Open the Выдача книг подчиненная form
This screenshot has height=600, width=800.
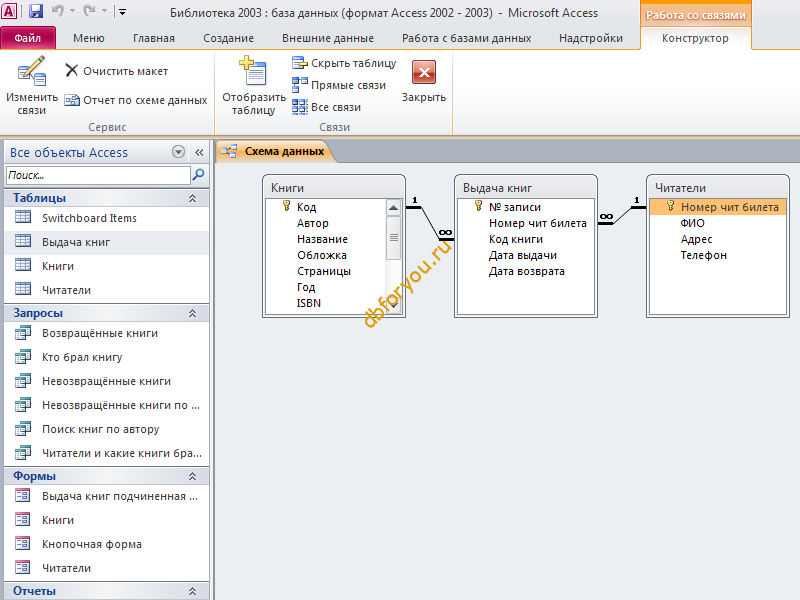107,496
